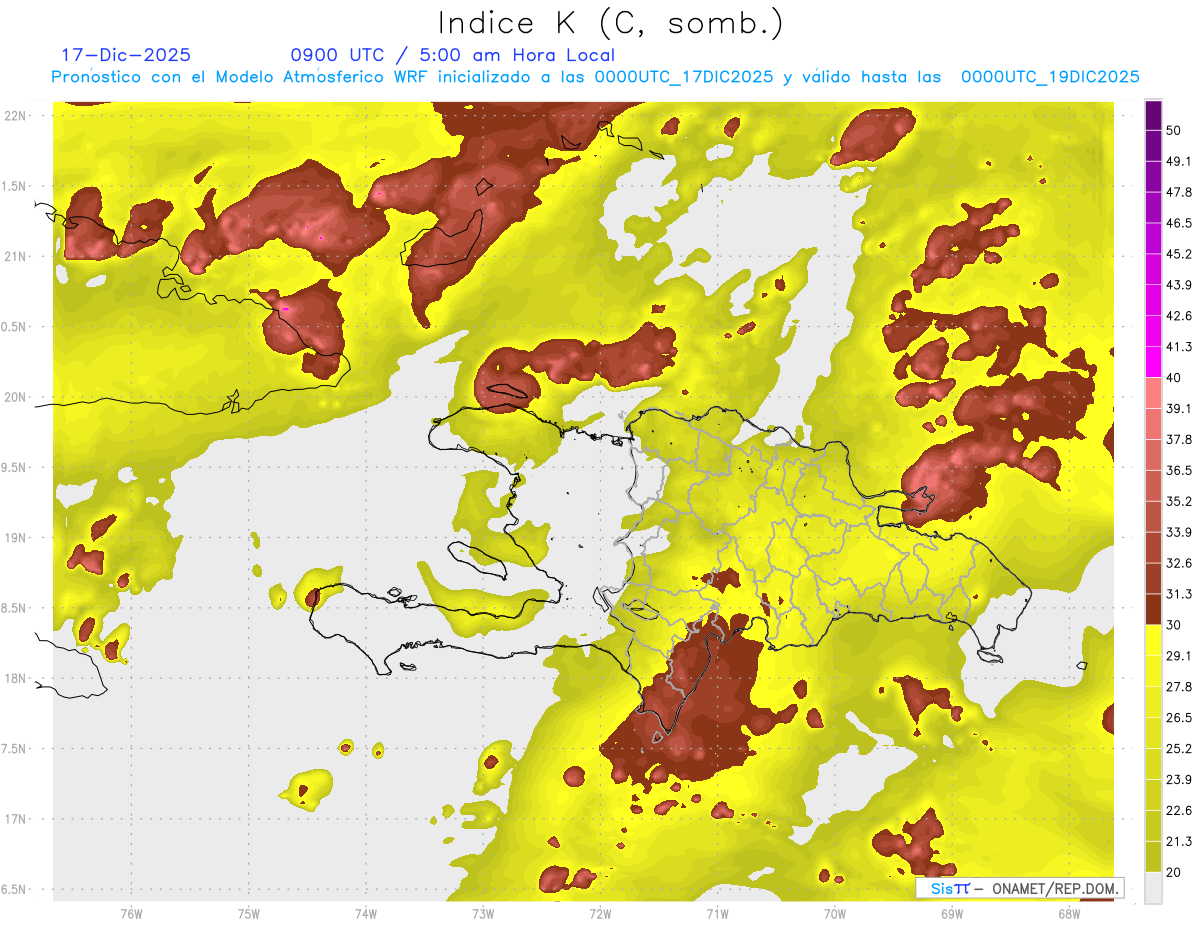
Task: Click the 74W longitude axis label
Action: pos(366,913)
